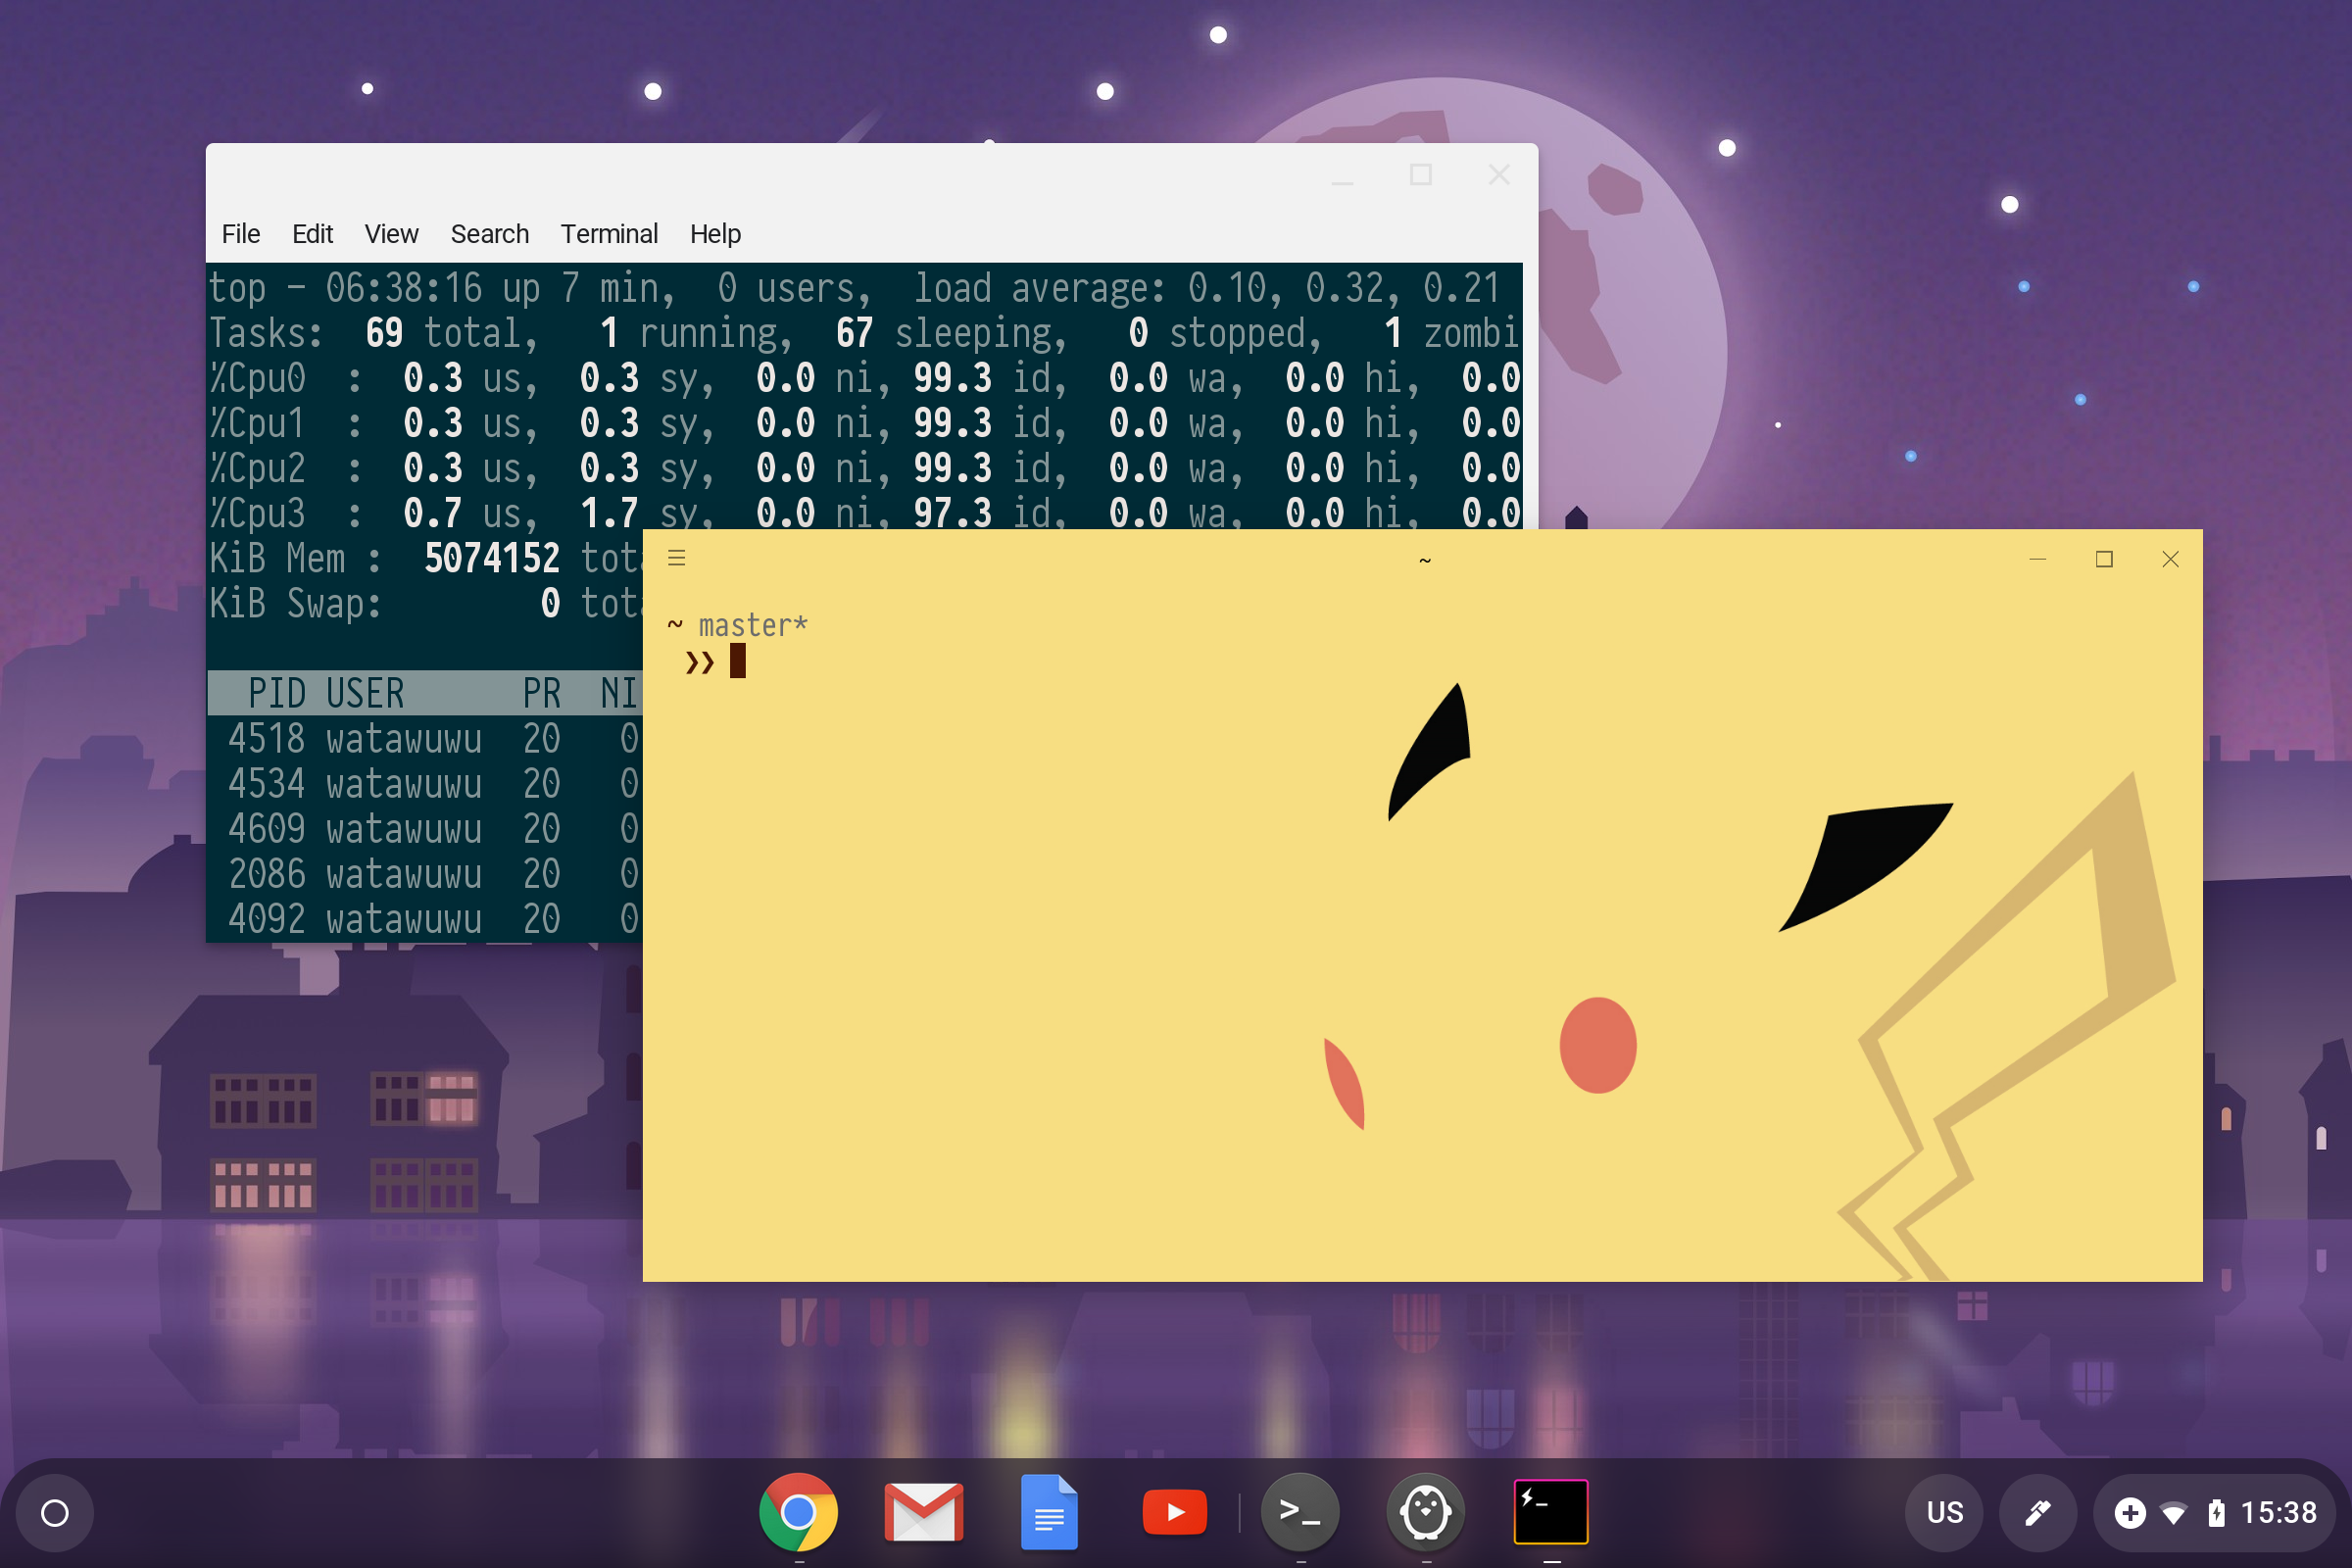Screen dimensions: 2352x1568
Task: Open the Terminal menu
Action: coord(608,234)
